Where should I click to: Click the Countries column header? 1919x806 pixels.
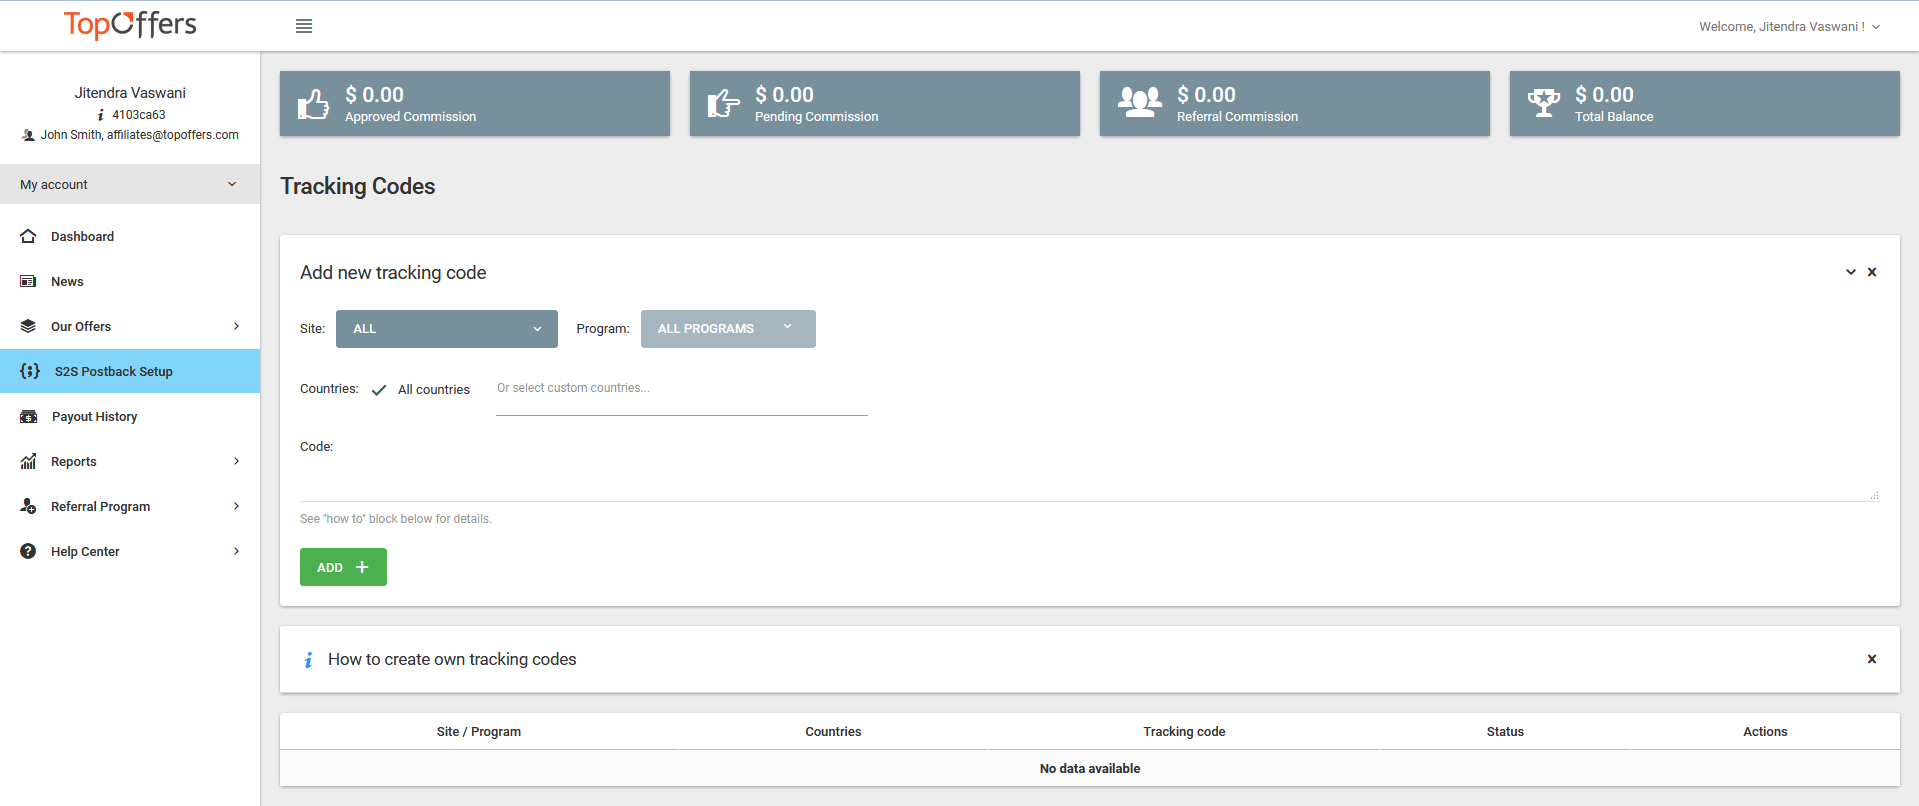pos(833,732)
